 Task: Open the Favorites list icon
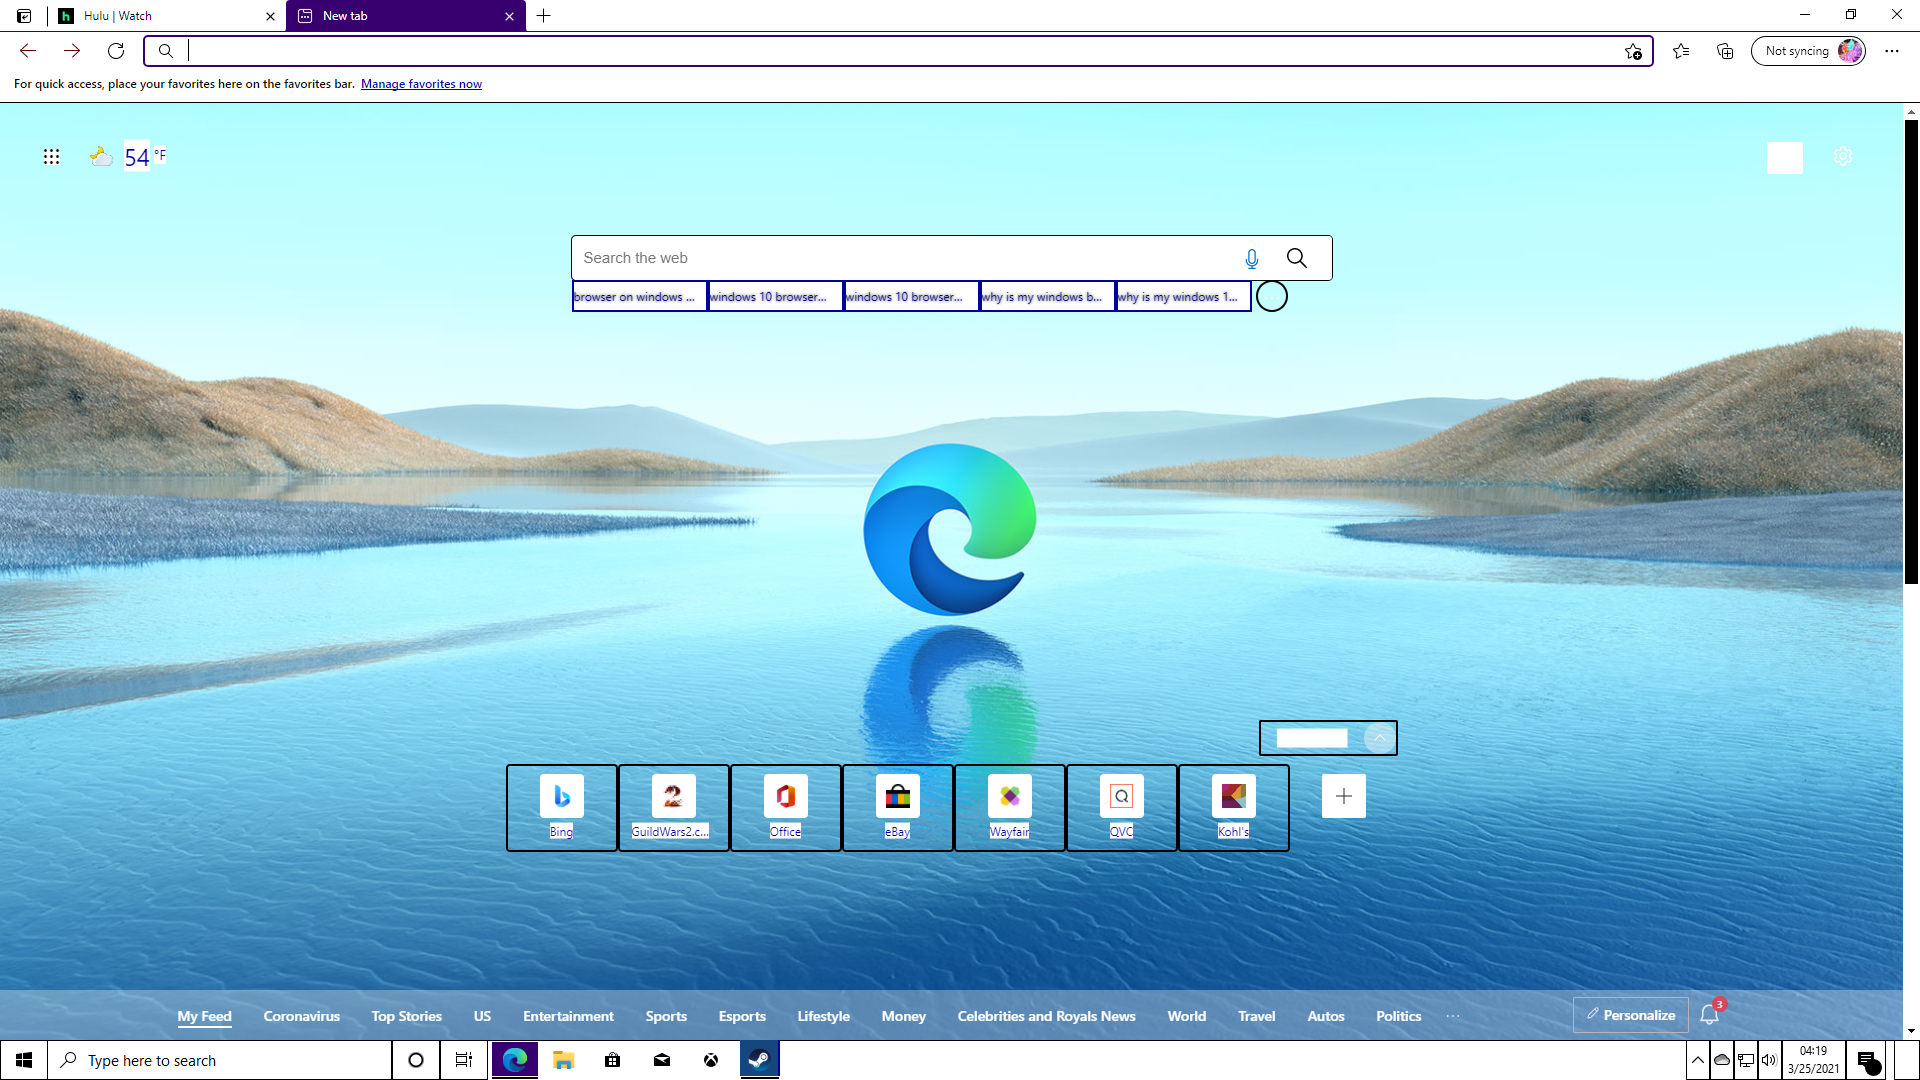1681,51
